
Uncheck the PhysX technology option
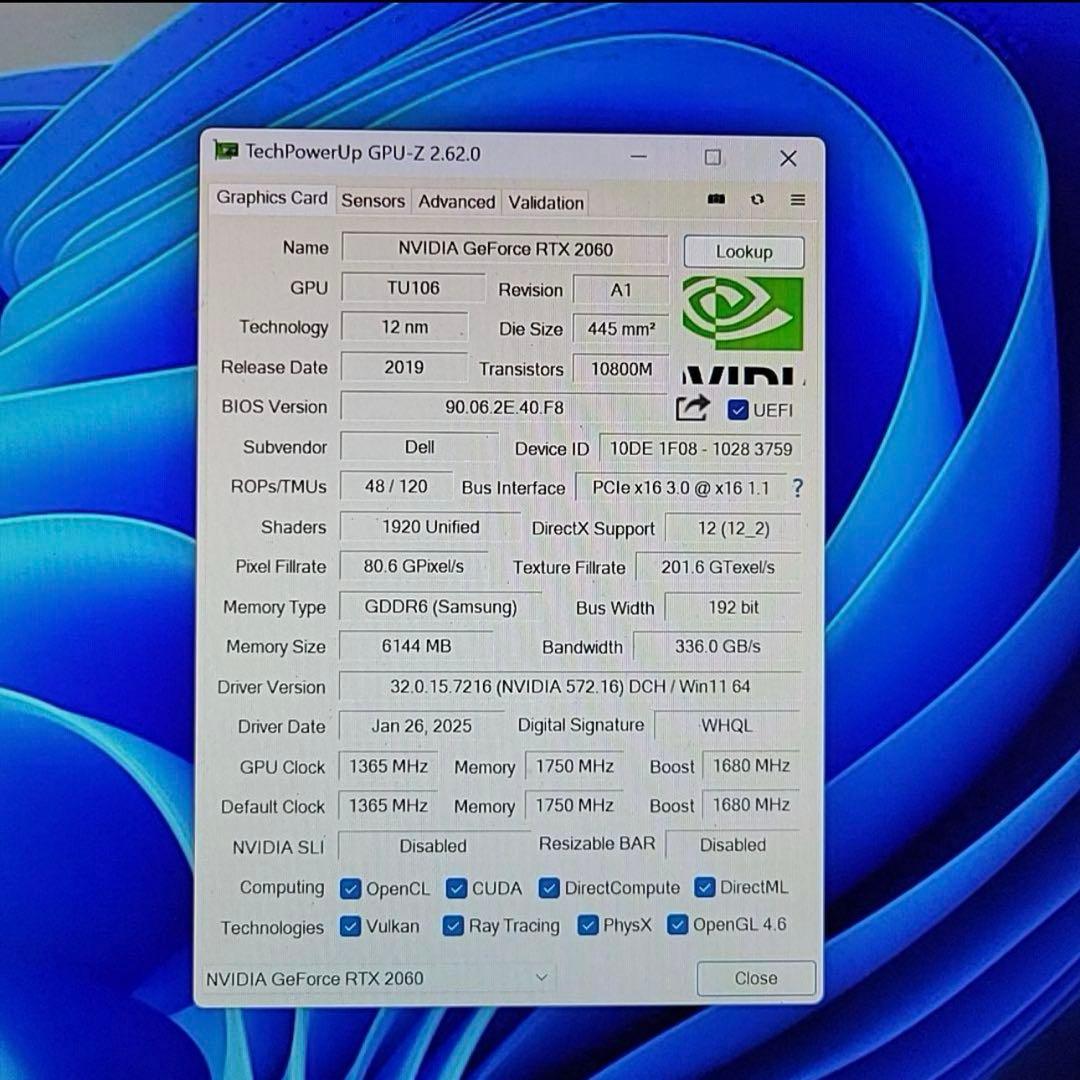[x=587, y=926]
